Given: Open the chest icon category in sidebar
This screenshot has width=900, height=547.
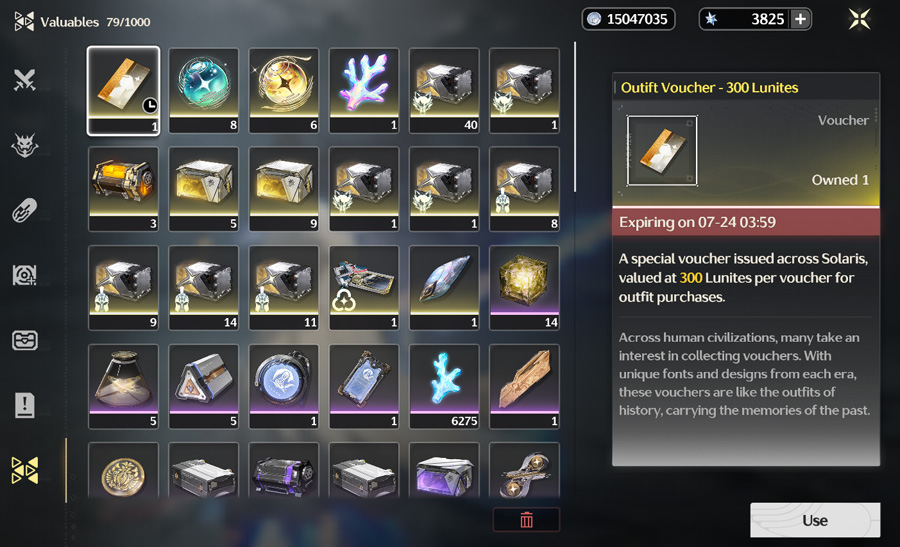Looking at the screenshot, I should click(x=25, y=340).
